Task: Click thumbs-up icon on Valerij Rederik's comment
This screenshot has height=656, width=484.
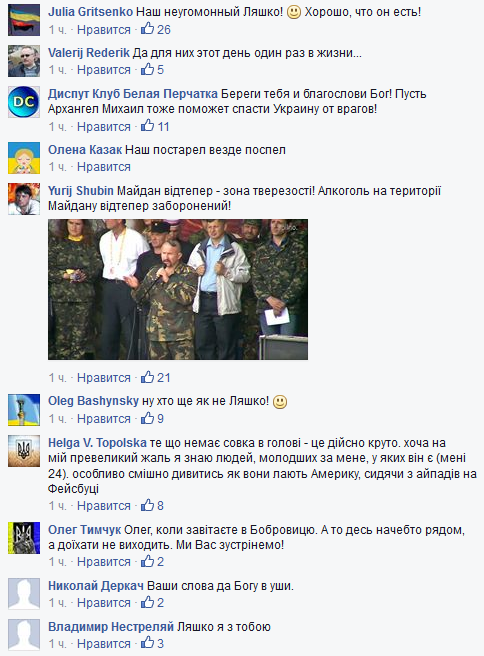Action: [147, 69]
